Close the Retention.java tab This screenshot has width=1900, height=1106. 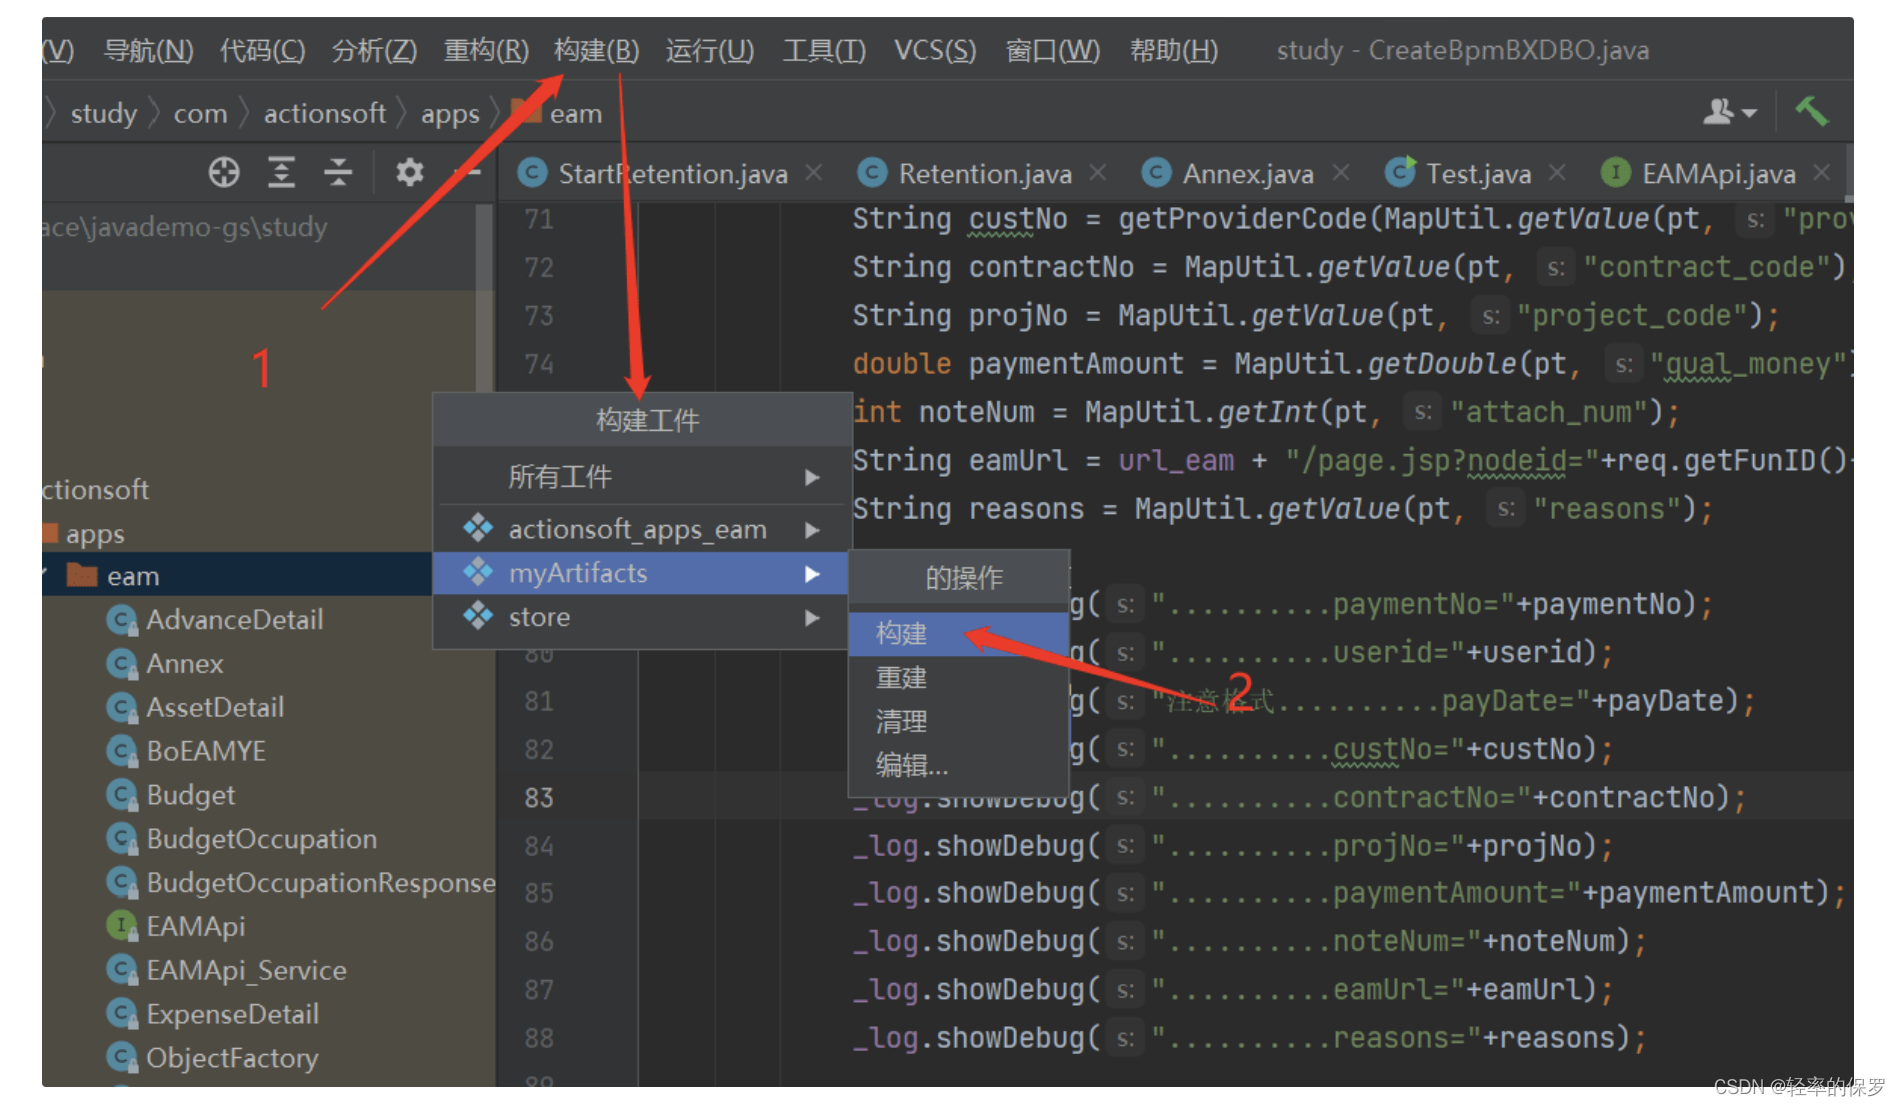point(1098,173)
